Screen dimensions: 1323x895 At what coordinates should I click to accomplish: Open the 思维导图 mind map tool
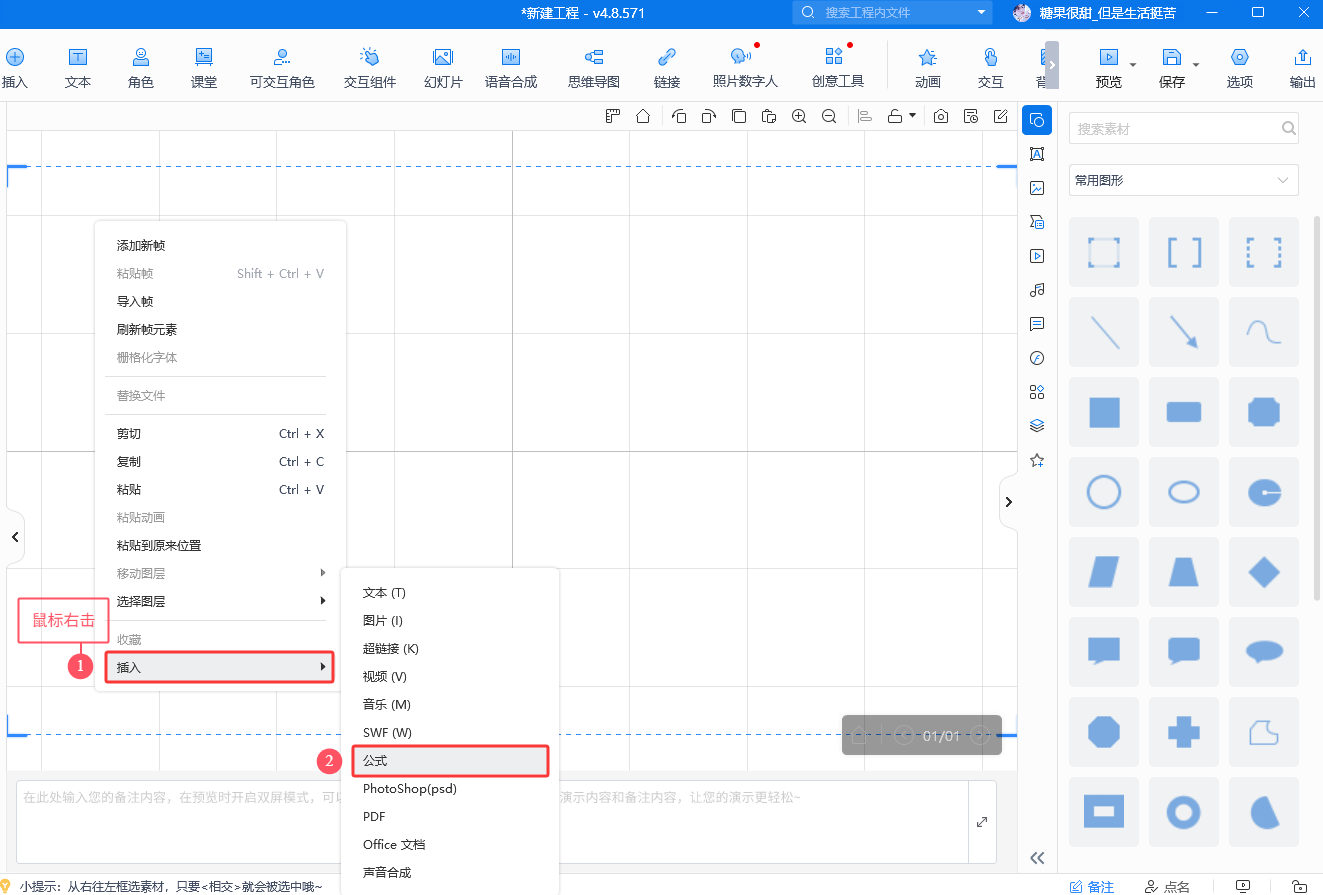tap(594, 68)
